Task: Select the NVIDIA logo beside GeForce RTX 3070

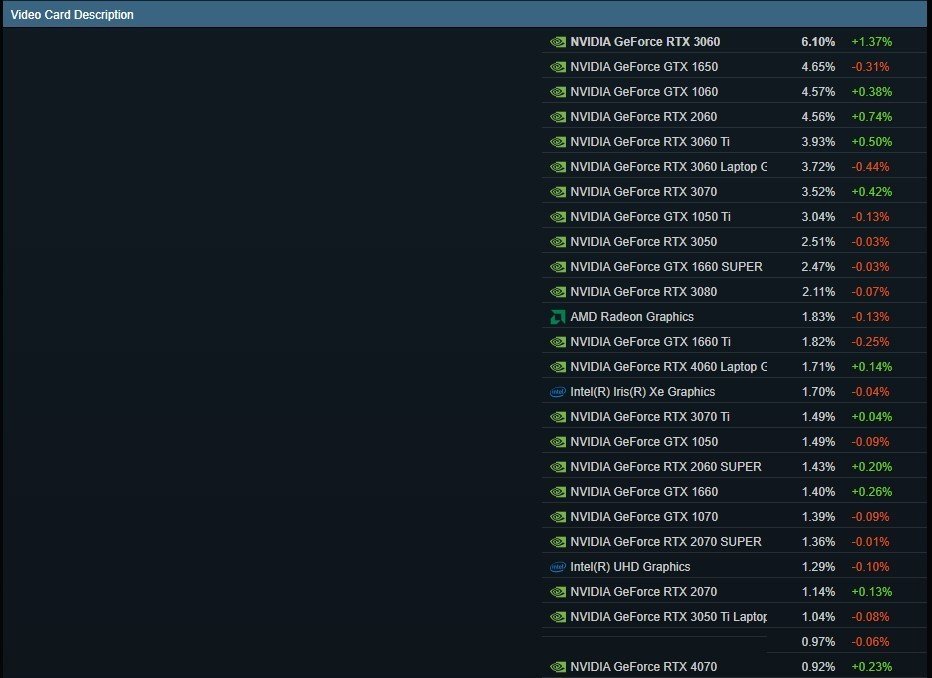Action: tap(558, 191)
